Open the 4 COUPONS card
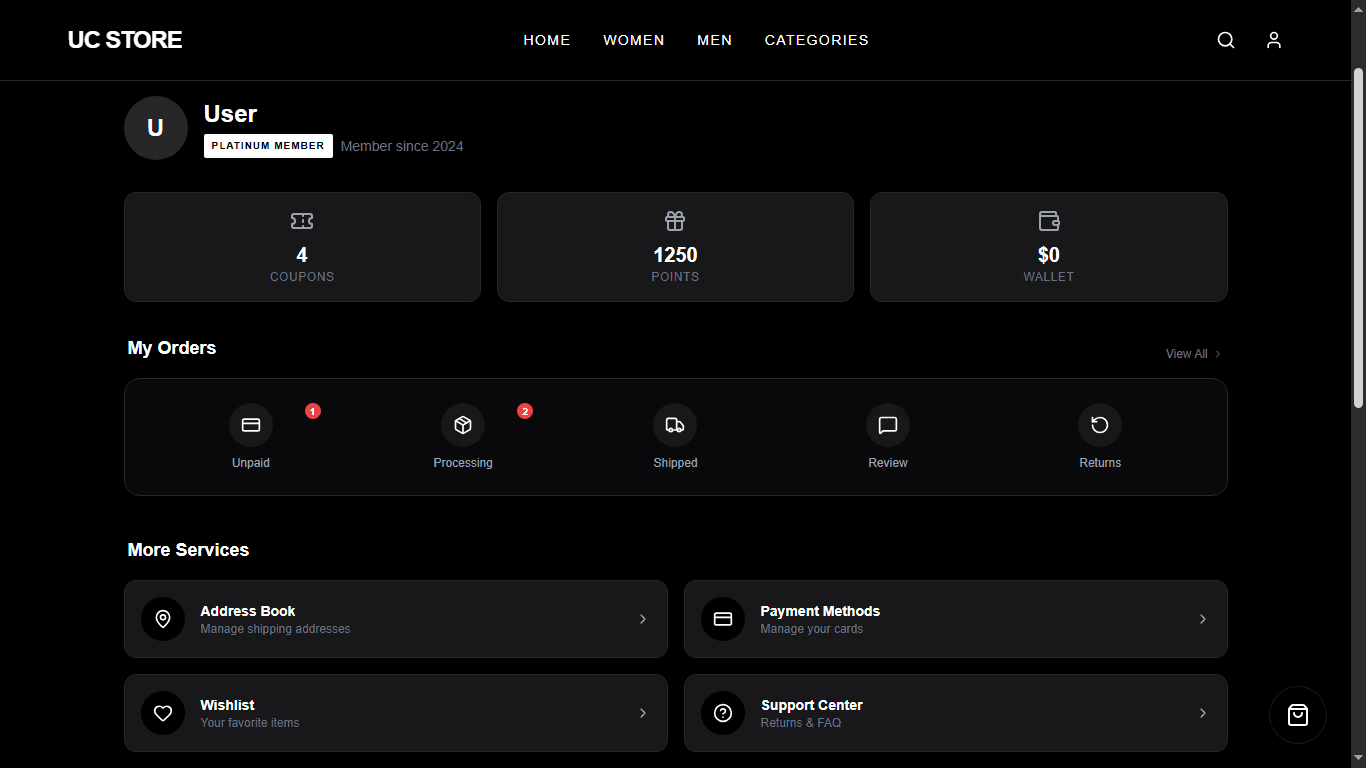The image size is (1366, 768). tap(302, 247)
